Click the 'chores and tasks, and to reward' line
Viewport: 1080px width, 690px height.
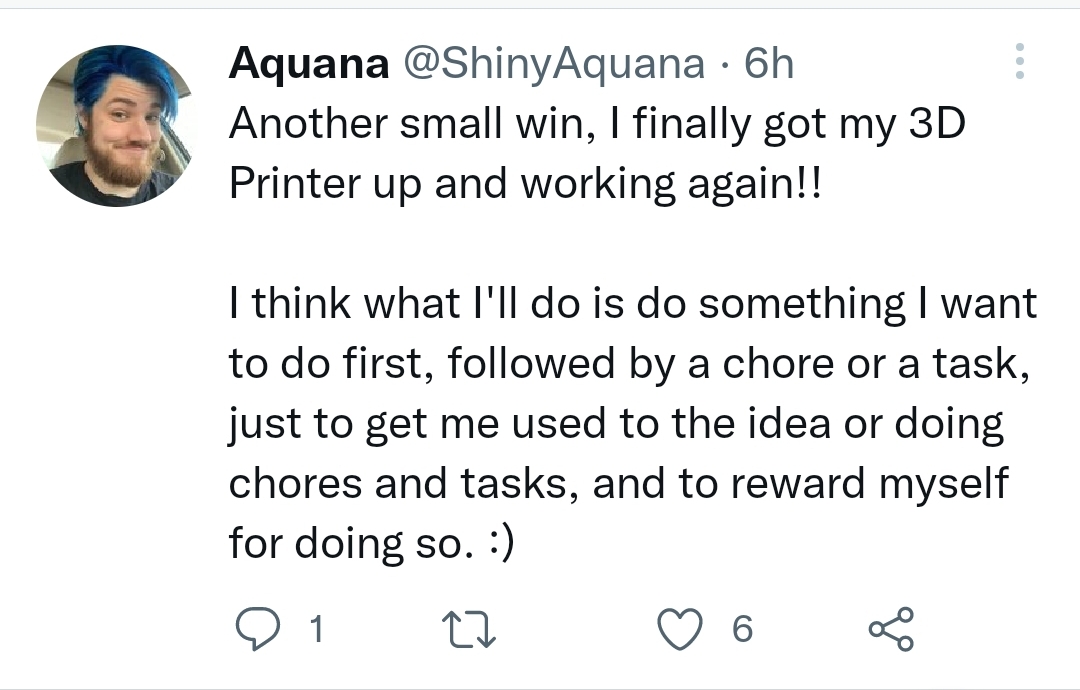[x=619, y=484]
